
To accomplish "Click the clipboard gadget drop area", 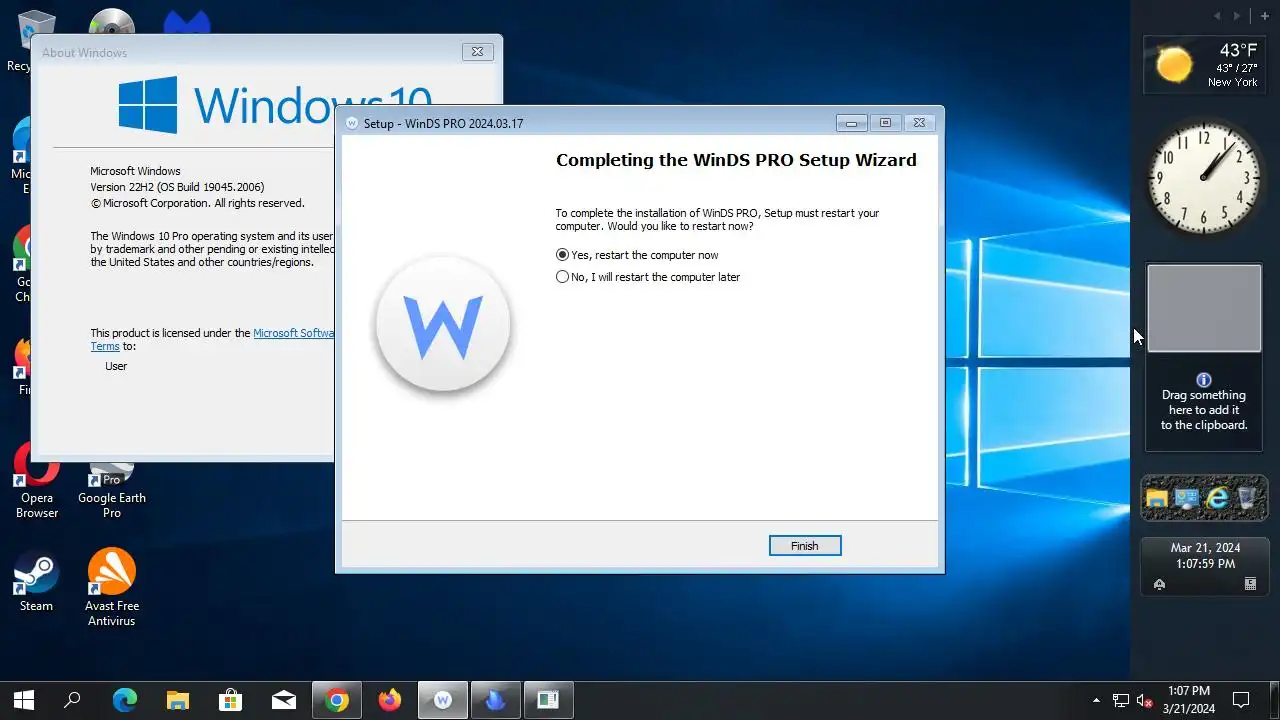I will pyautogui.click(x=1204, y=308).
